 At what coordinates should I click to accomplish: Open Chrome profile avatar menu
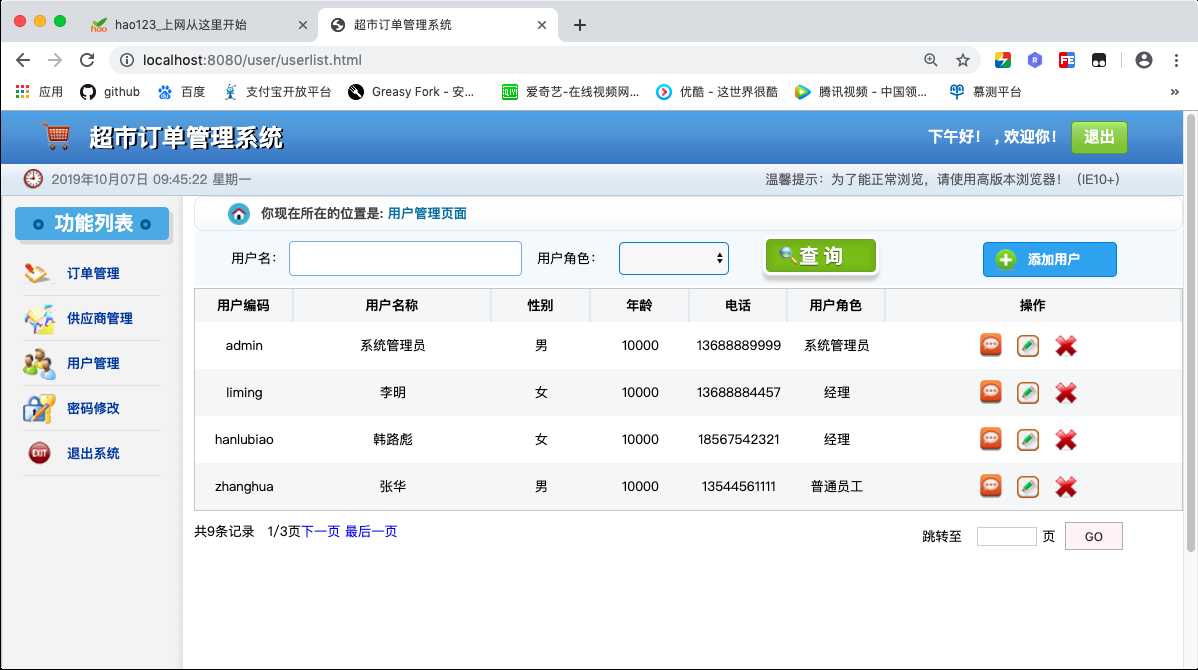click(1144, 60)
